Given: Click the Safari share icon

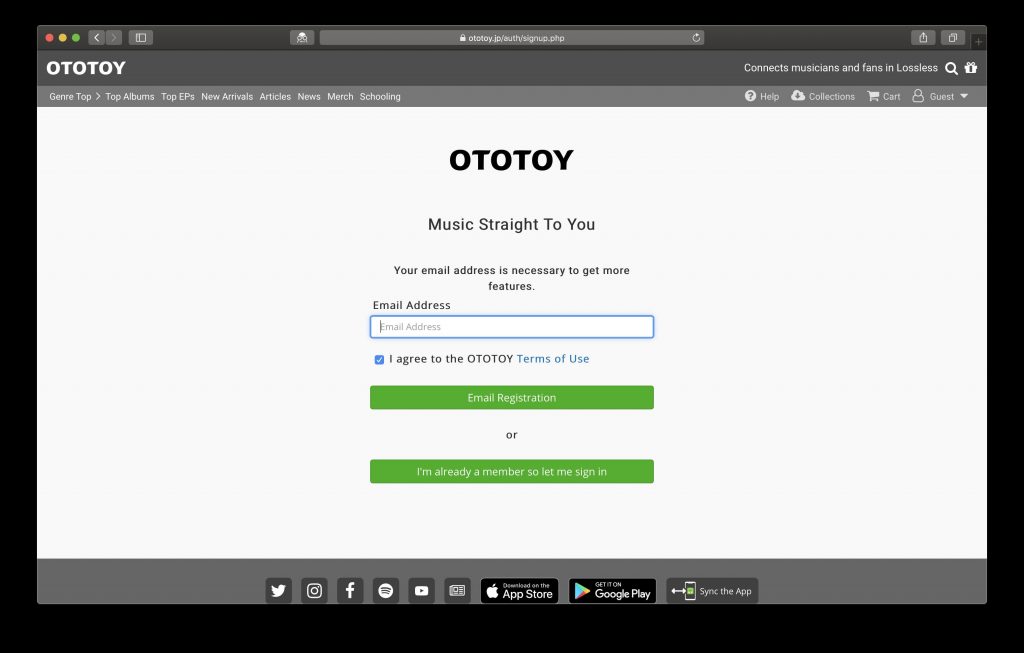Looking at the screenshot, I should pos(923,38).
